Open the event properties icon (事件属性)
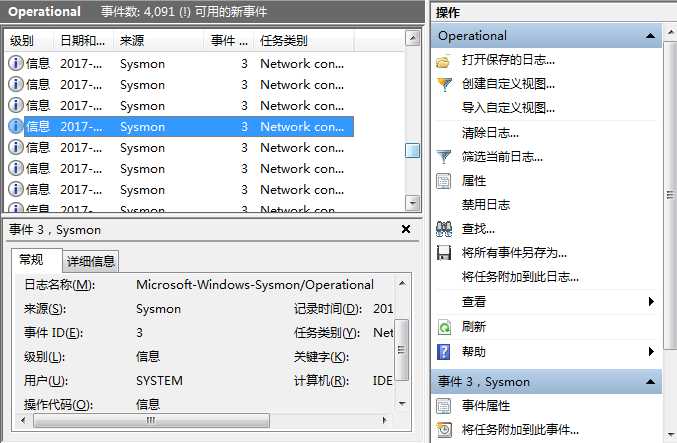677x443 pixels. (444, 406)
